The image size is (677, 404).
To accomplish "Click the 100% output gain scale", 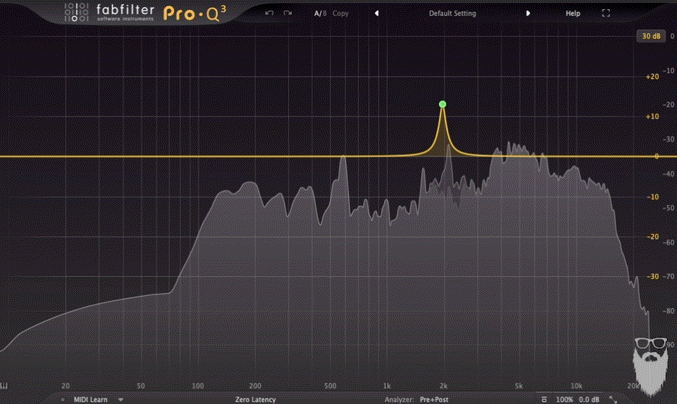I will [564, 399].
